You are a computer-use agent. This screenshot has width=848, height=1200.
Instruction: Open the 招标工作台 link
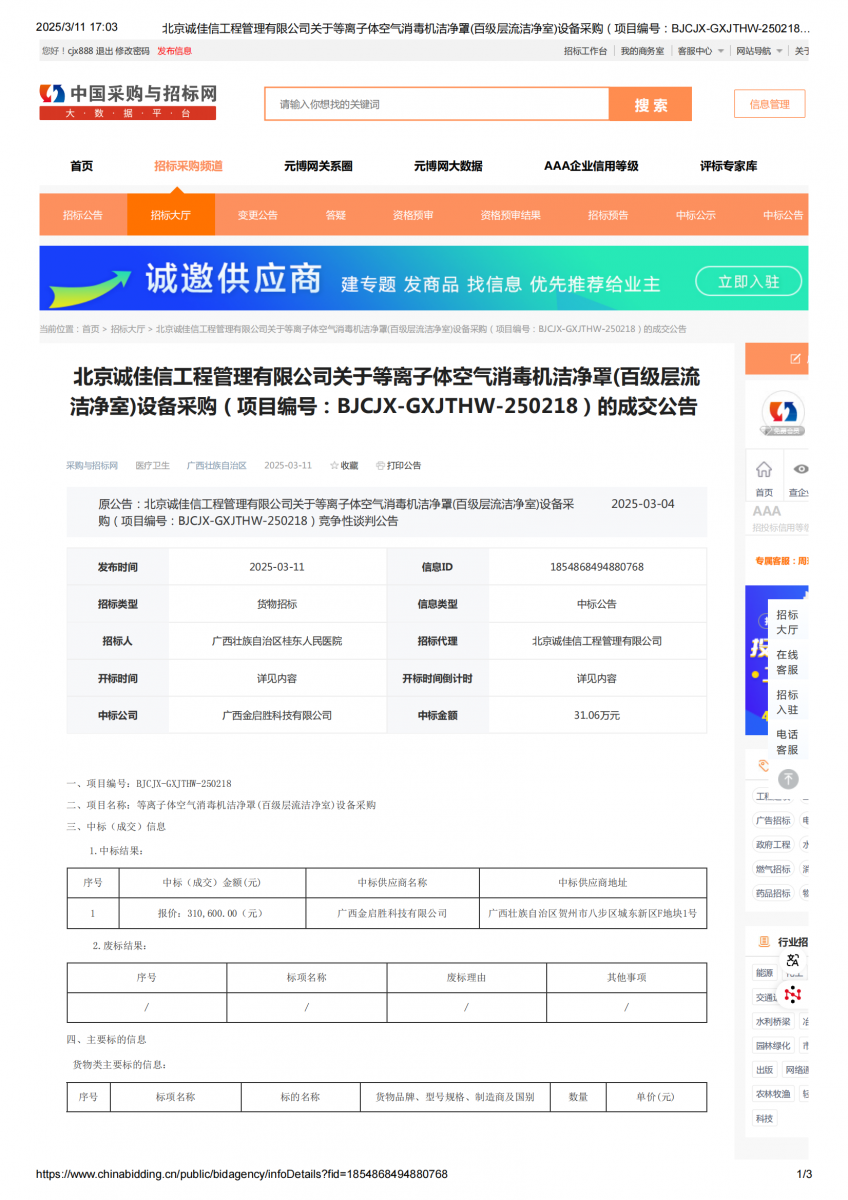pos(585,51)
